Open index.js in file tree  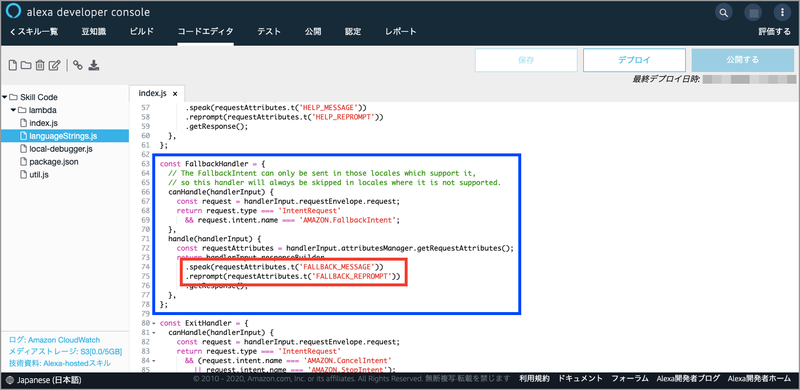[43, 123]
